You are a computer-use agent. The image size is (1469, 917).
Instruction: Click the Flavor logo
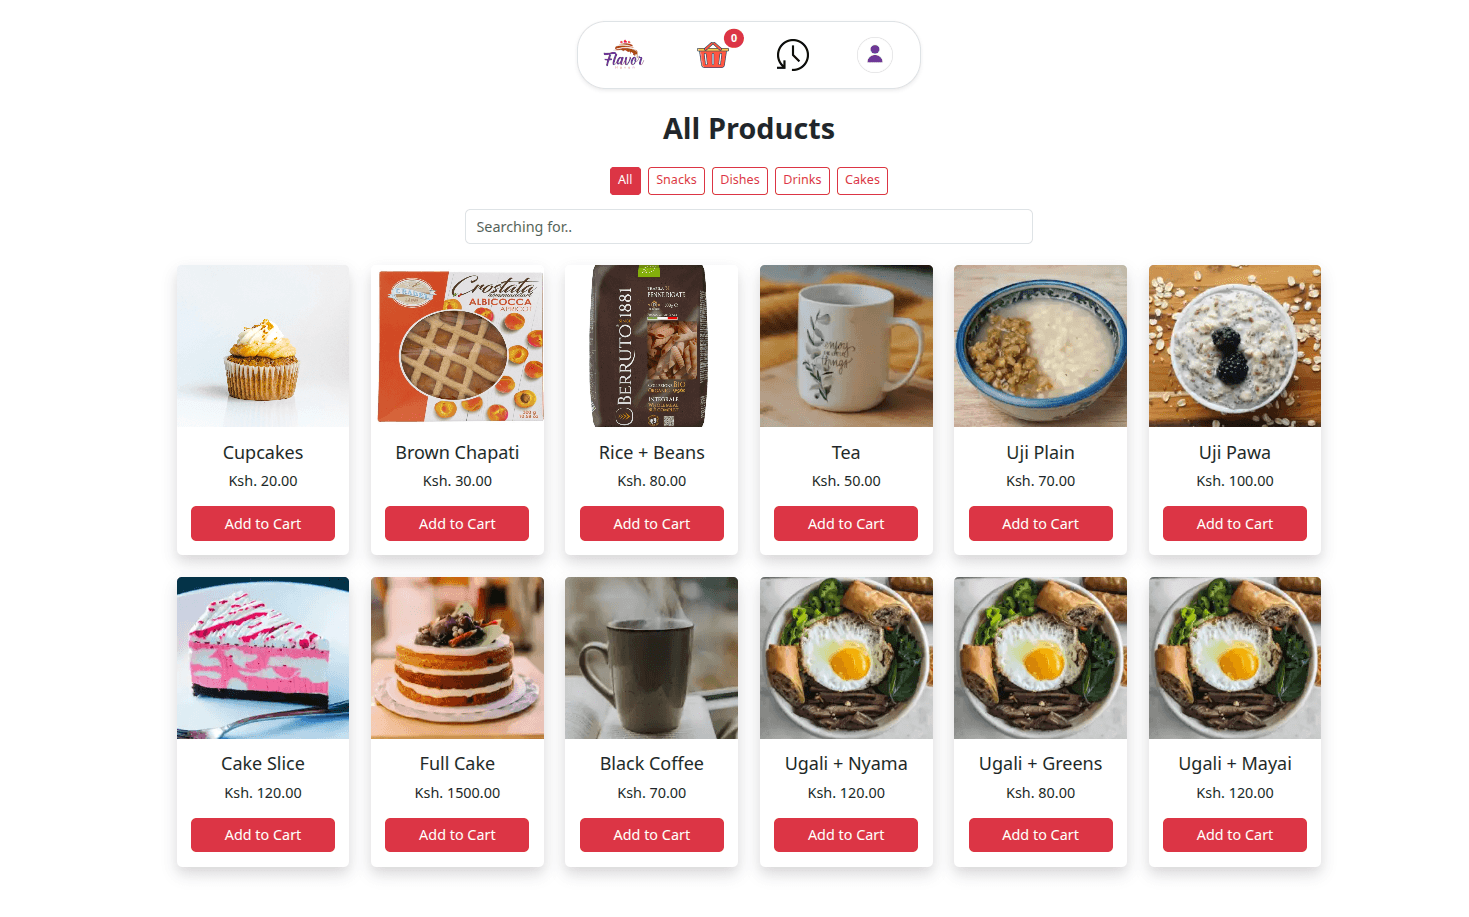tap(623, 56)
